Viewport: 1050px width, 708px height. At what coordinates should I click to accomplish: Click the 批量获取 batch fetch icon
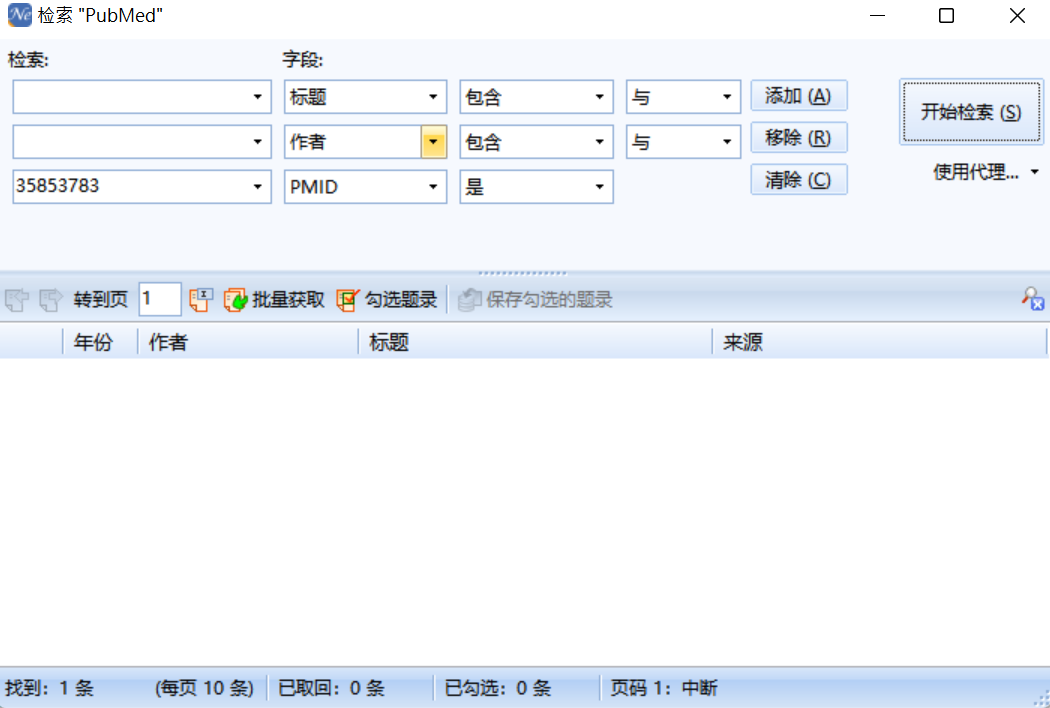coord(235,299)
